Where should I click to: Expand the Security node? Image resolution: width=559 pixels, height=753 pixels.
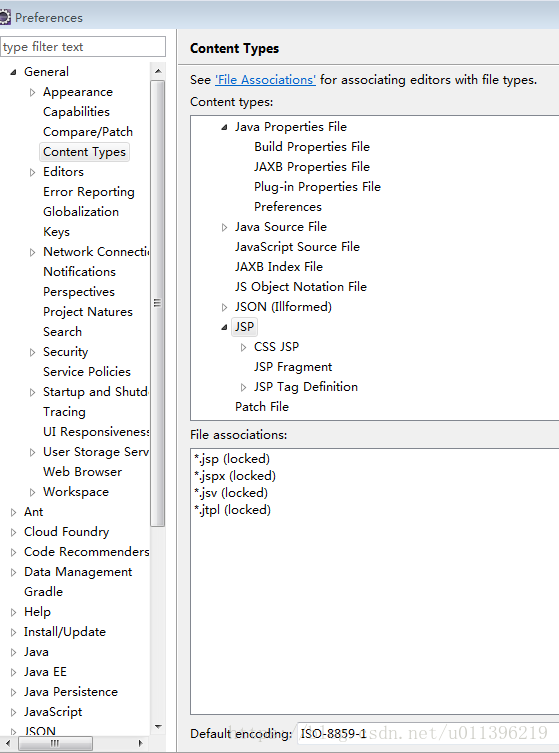pos(32,352)
